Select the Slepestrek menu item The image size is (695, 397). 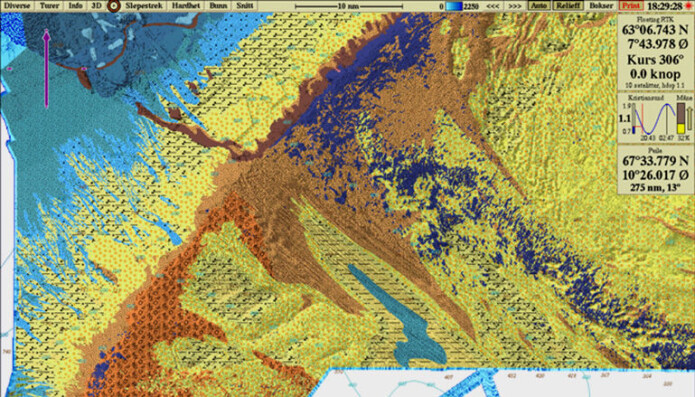pos(144,6)
